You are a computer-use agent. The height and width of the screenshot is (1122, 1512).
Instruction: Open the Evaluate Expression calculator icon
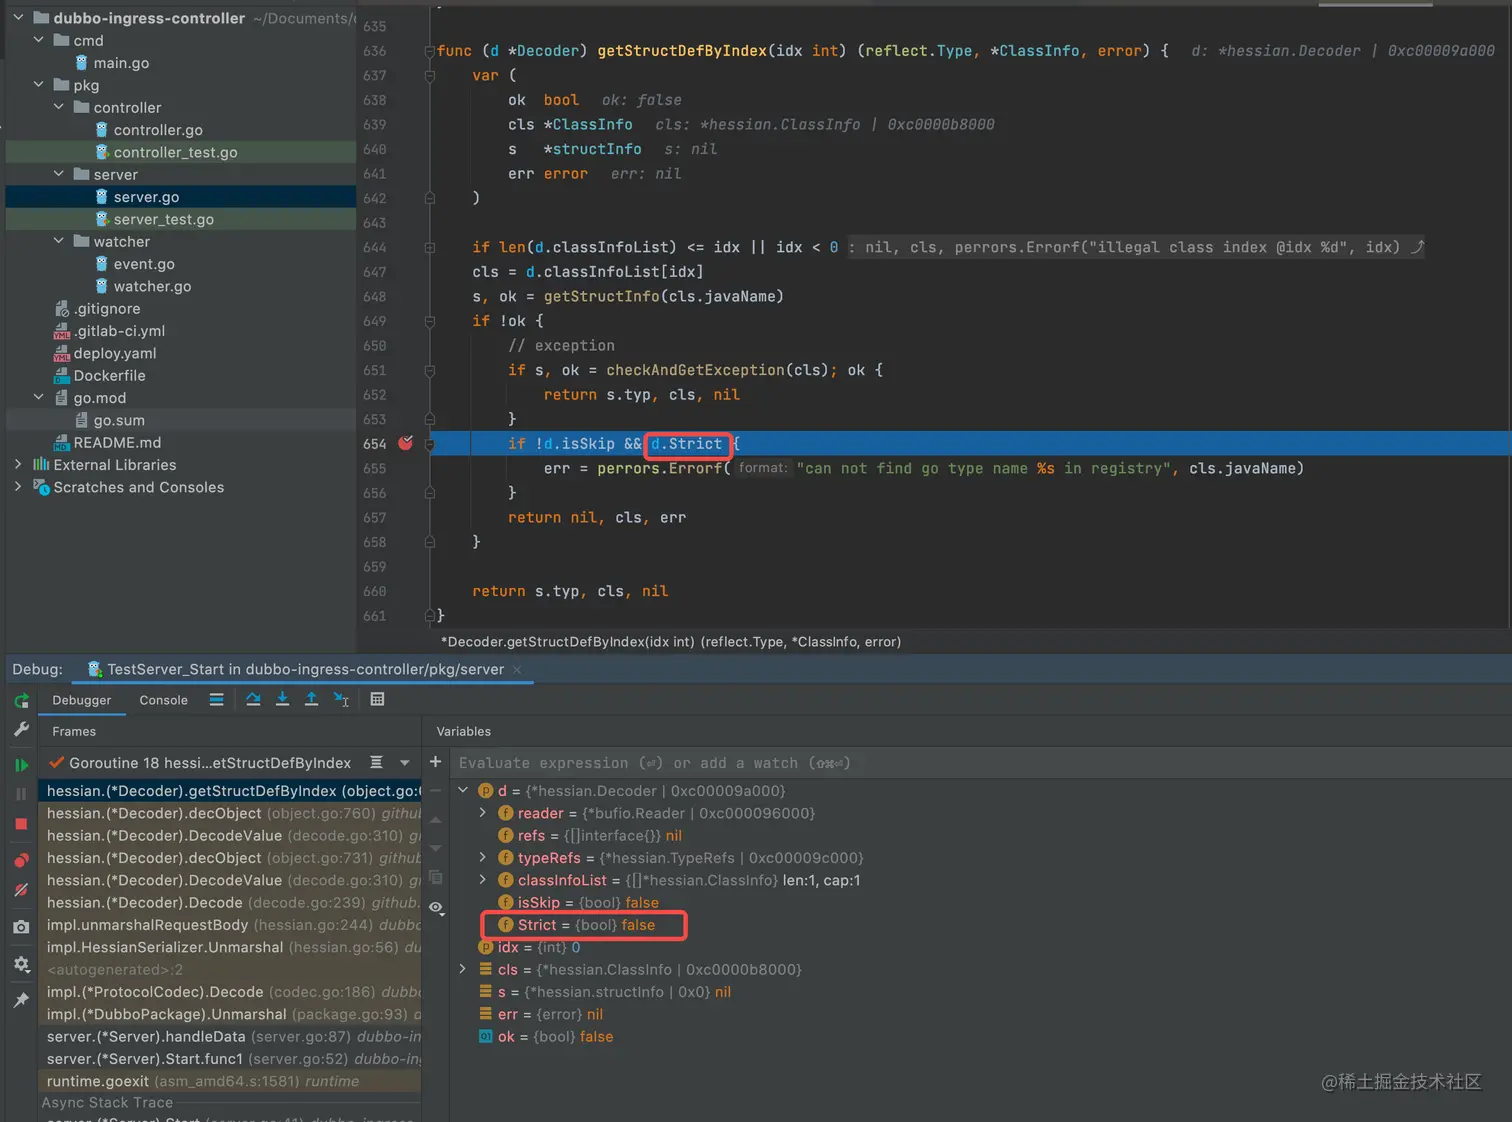coord(377,700)
